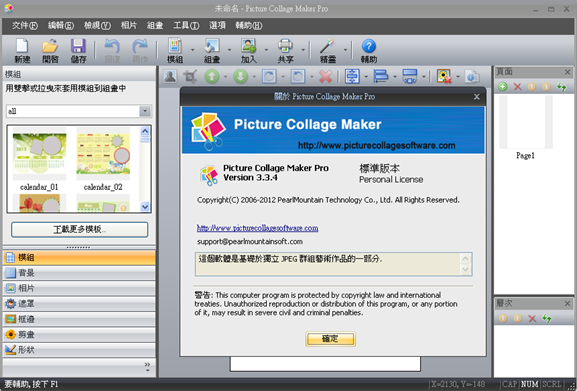Switch to the 形狀 sidebar tab
This screenshot has width=577, height=391.
point(79,350)
